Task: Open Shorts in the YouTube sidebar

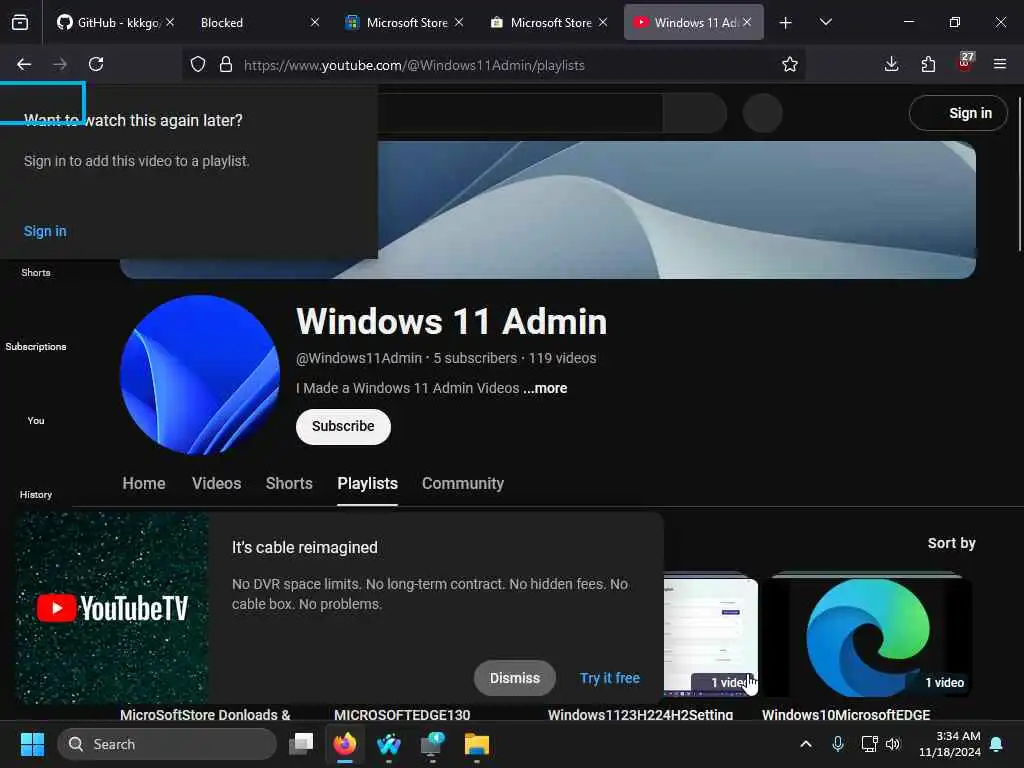Action: (36, 272)
